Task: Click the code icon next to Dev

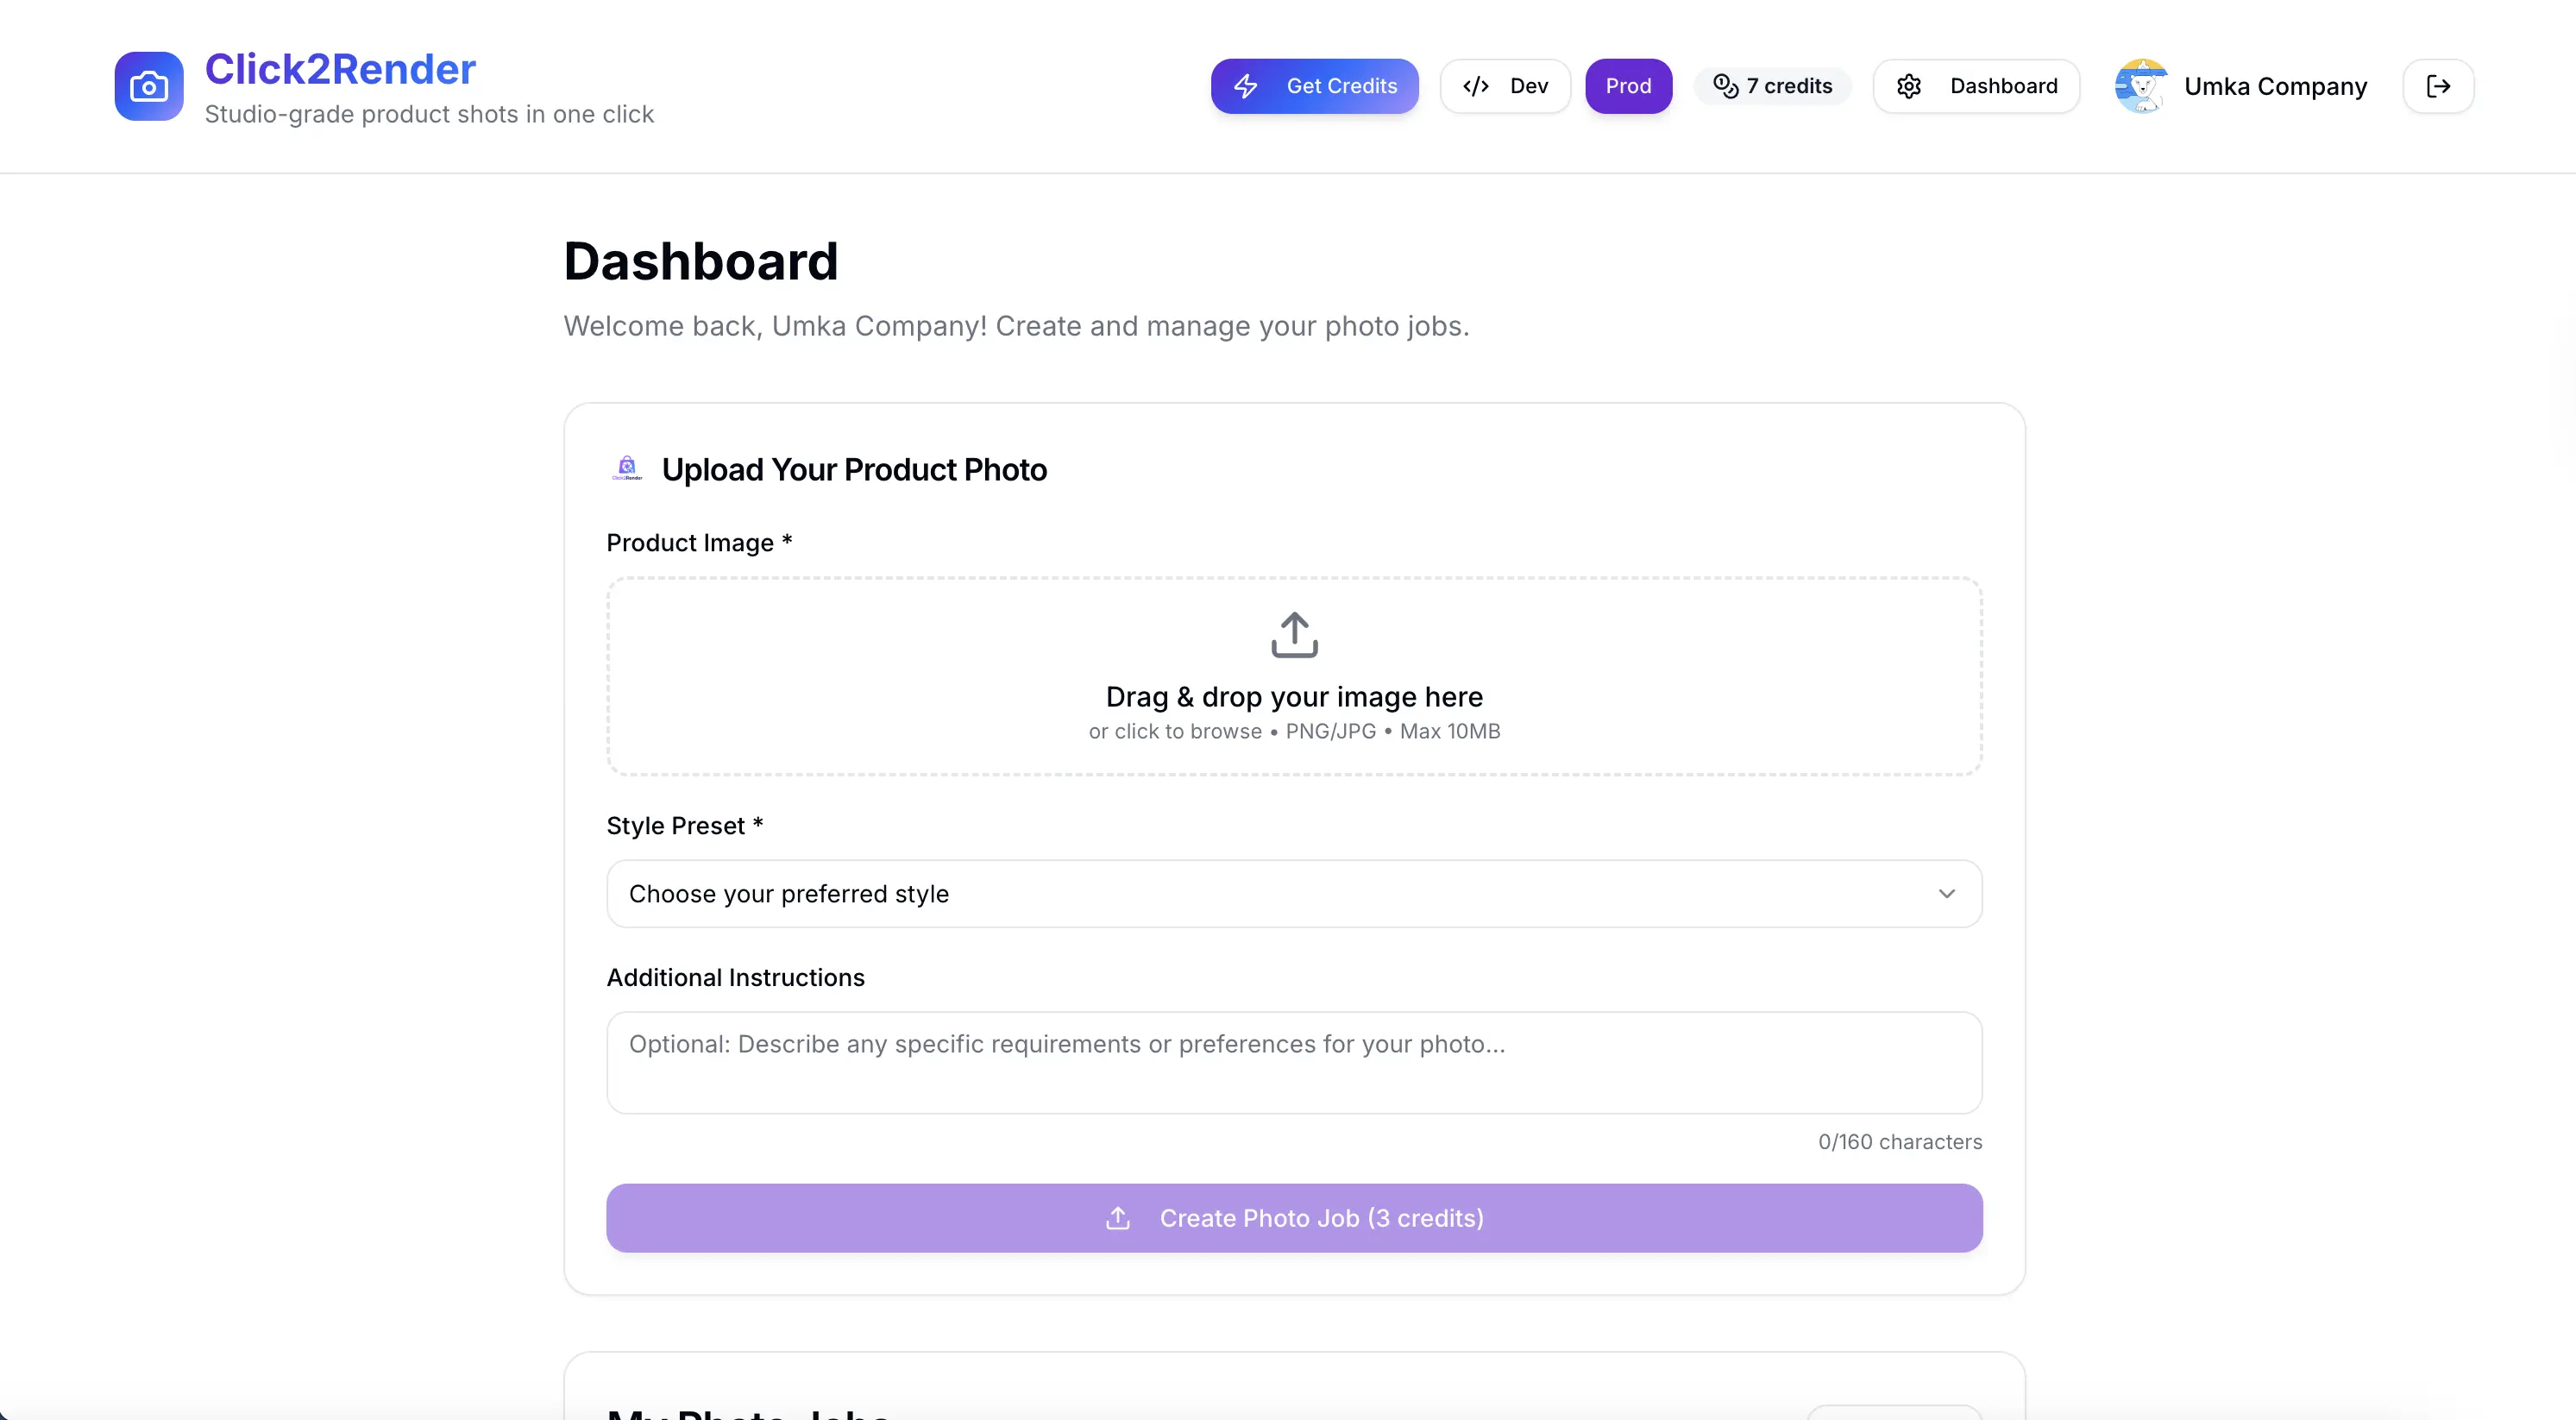Action: [x=1477, y=86]
